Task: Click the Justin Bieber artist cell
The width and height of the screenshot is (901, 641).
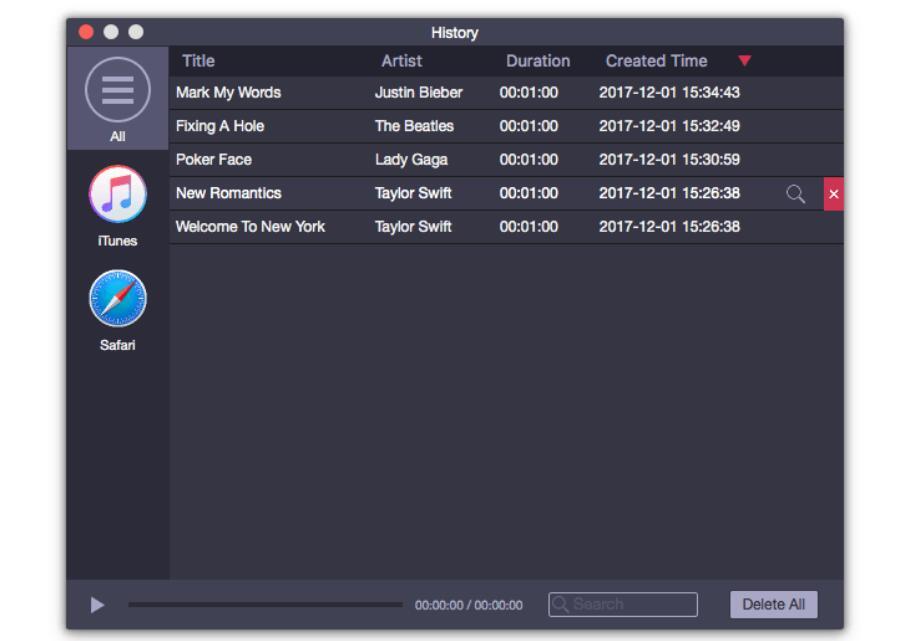Action: coord(418,92)
